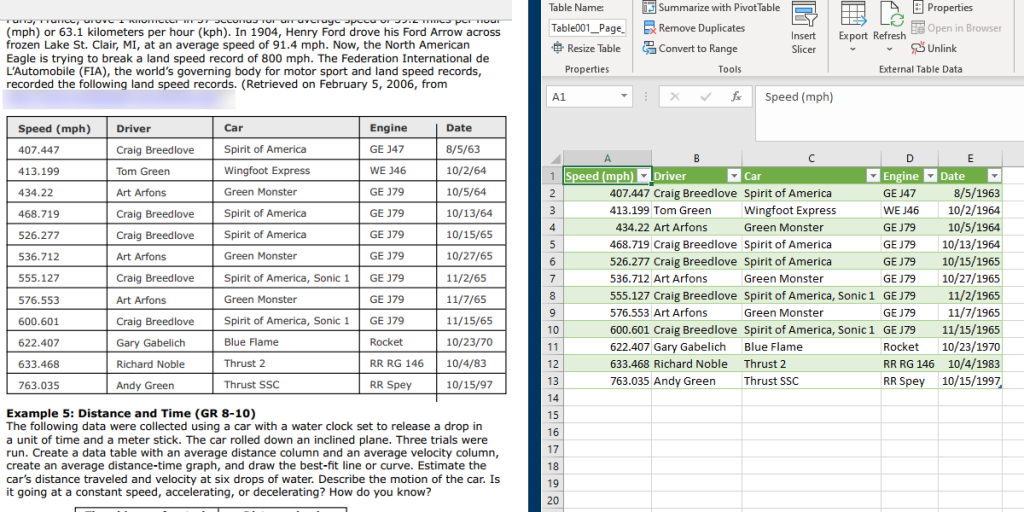Image resolution: width=1024 pixels, height=512 pixels.
Task: Click Excel cell Wingfoot Express
Action: [811, 210]
